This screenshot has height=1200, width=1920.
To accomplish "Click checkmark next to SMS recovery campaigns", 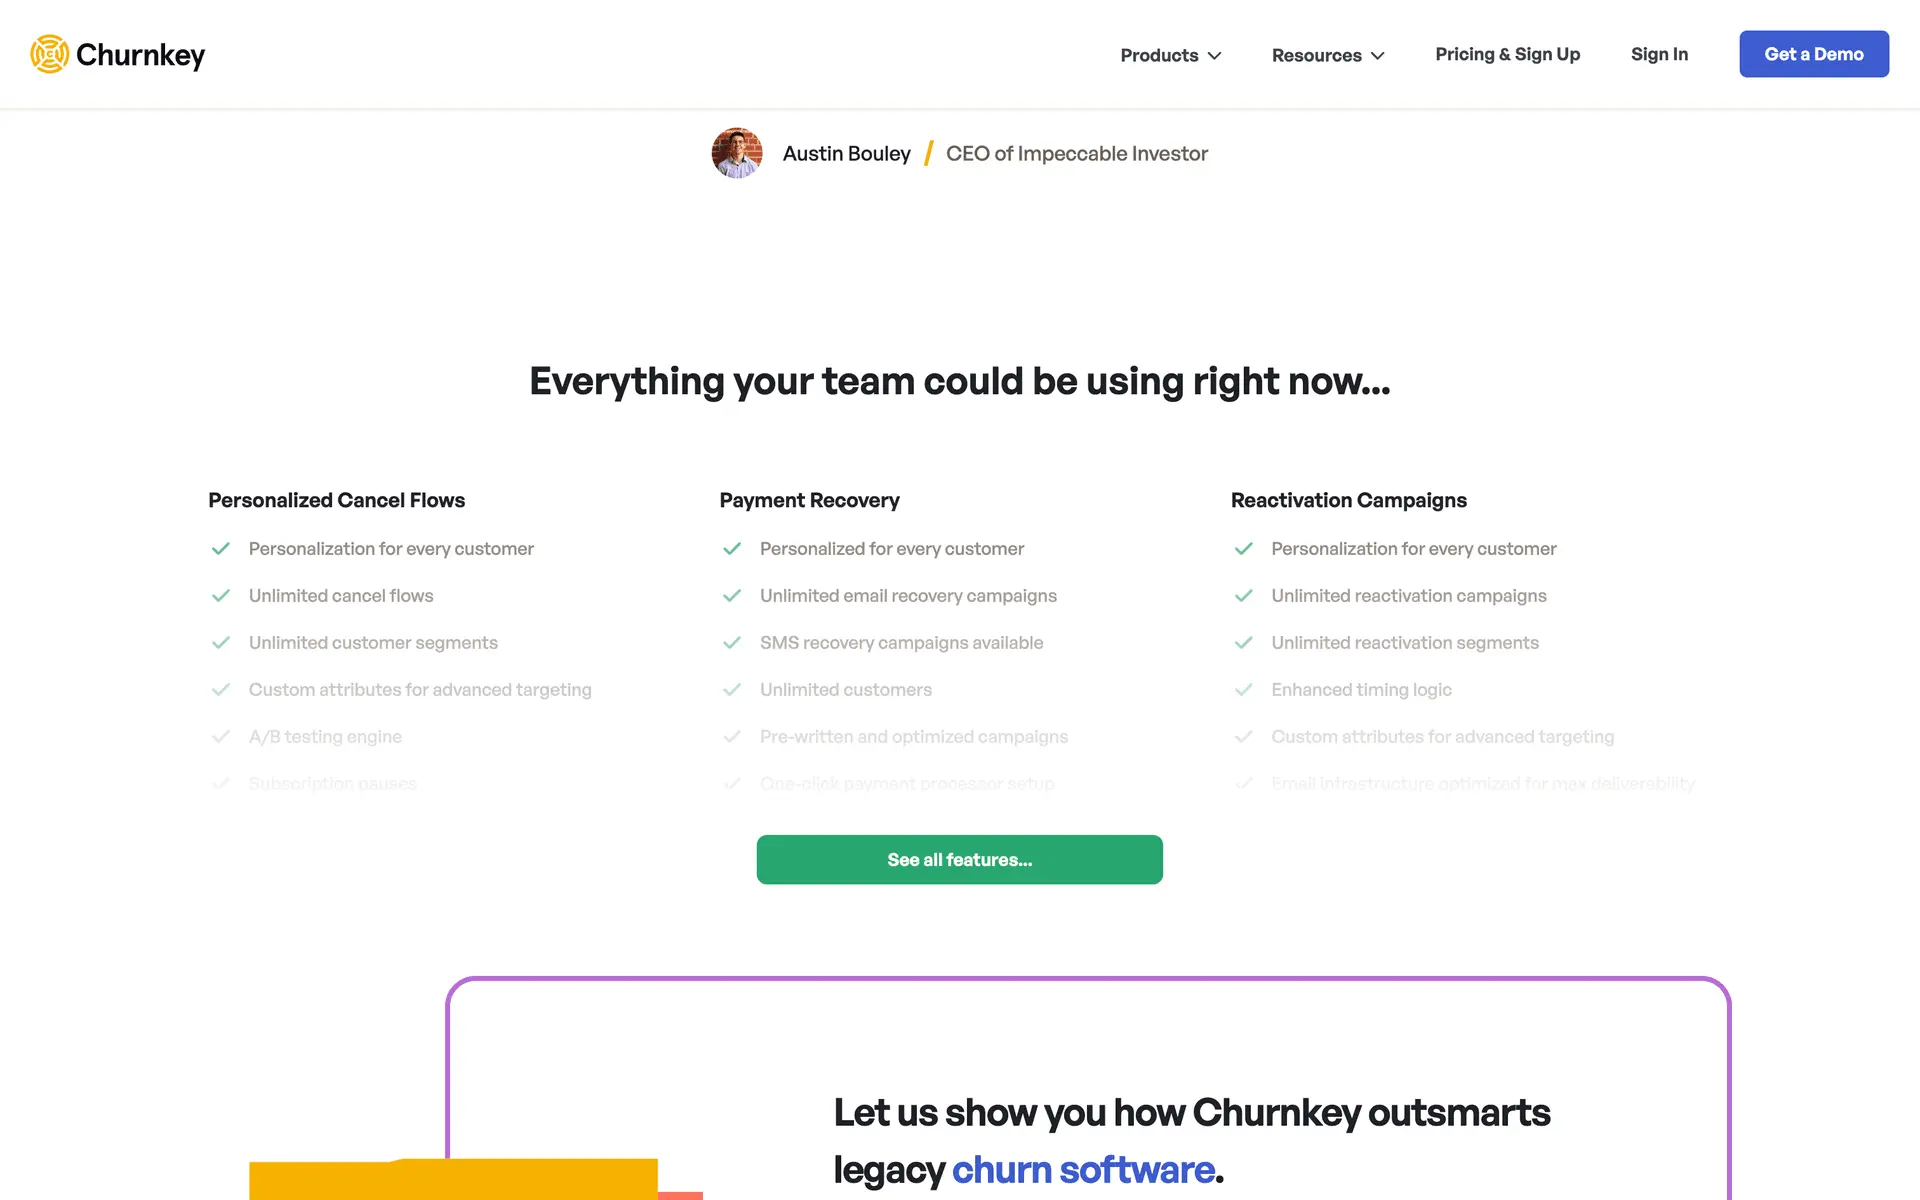I will 732,643.
